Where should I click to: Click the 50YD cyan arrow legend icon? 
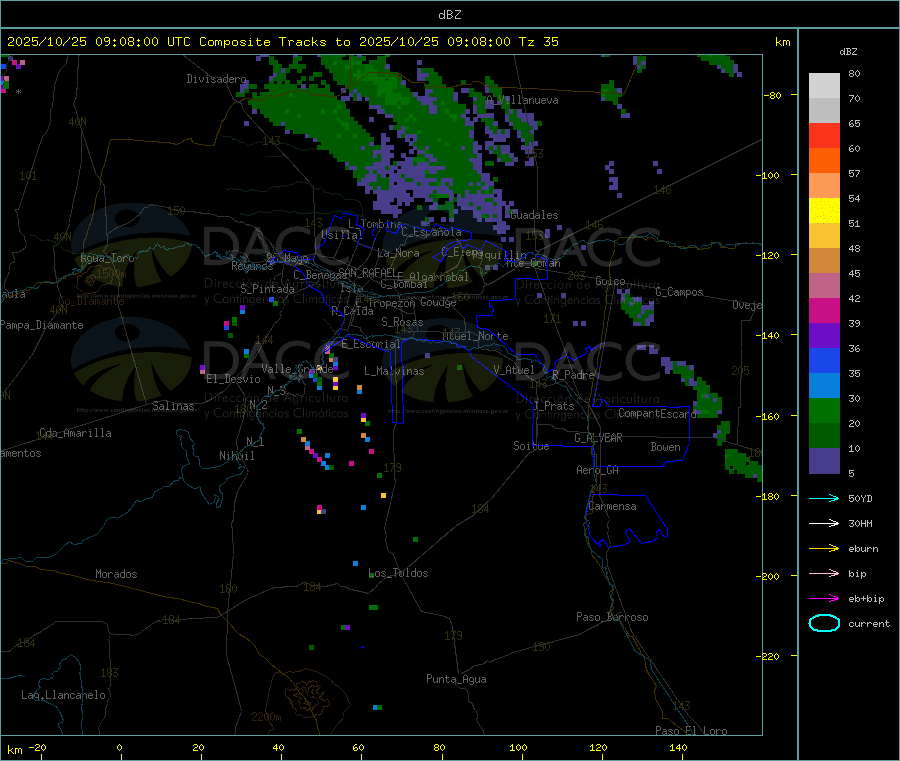pos(824,498)
